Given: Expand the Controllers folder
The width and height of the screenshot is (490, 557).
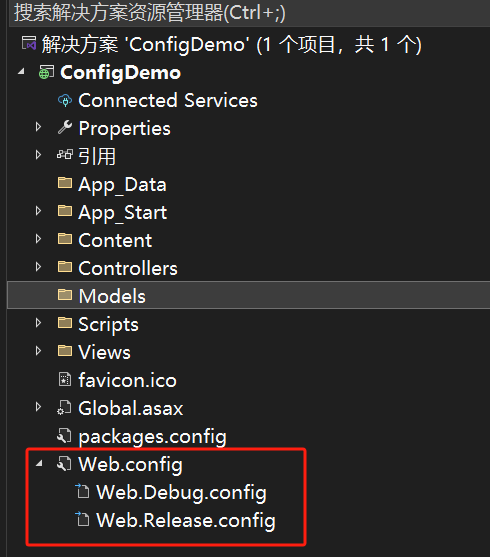Looking at the screenshot, I should [38, 267].
